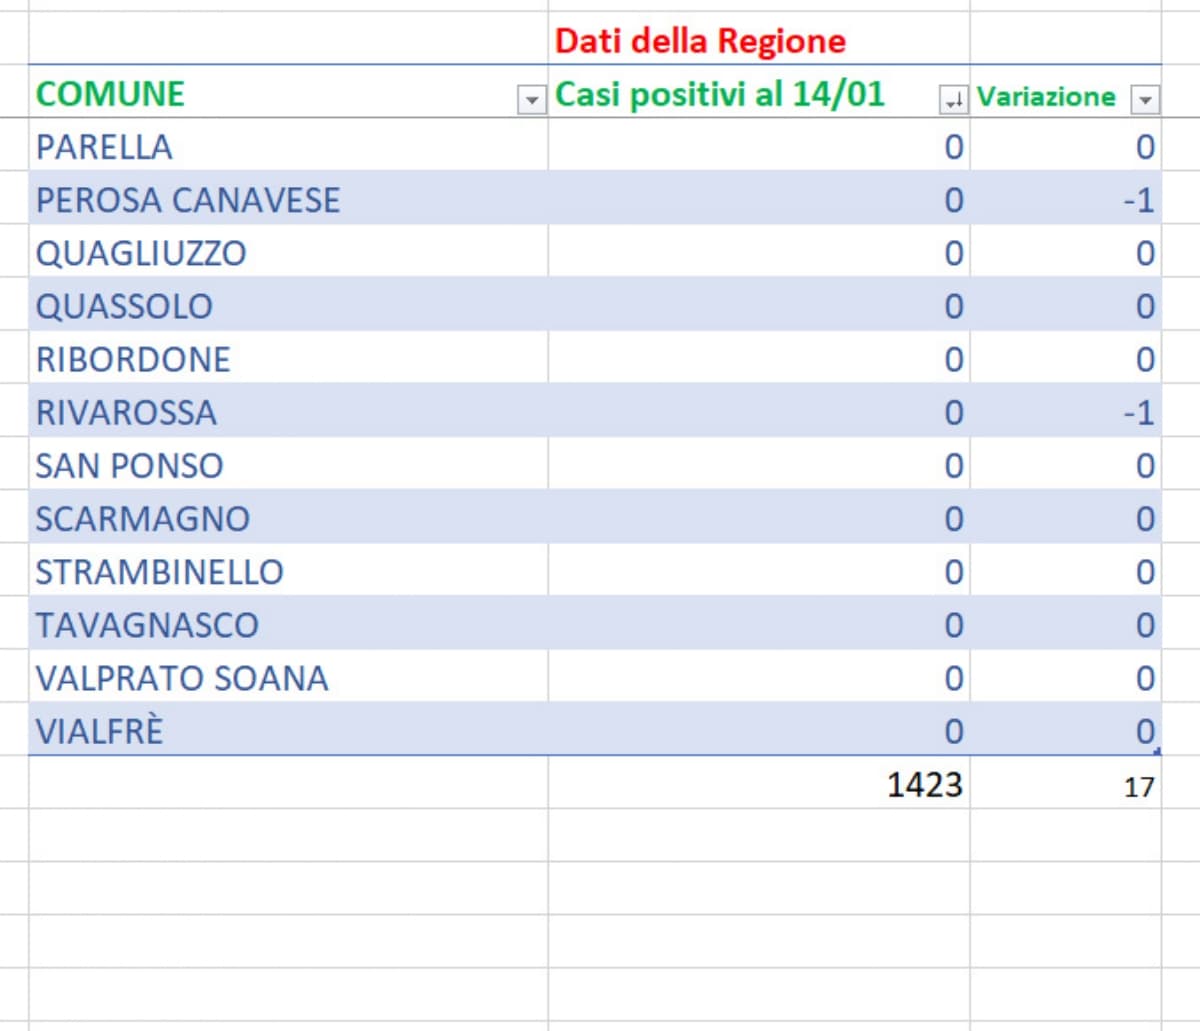Viewport: 1200px width, 1031px height.
Task: Select the SCARMAGNO cell
Action: click(142, 519)
